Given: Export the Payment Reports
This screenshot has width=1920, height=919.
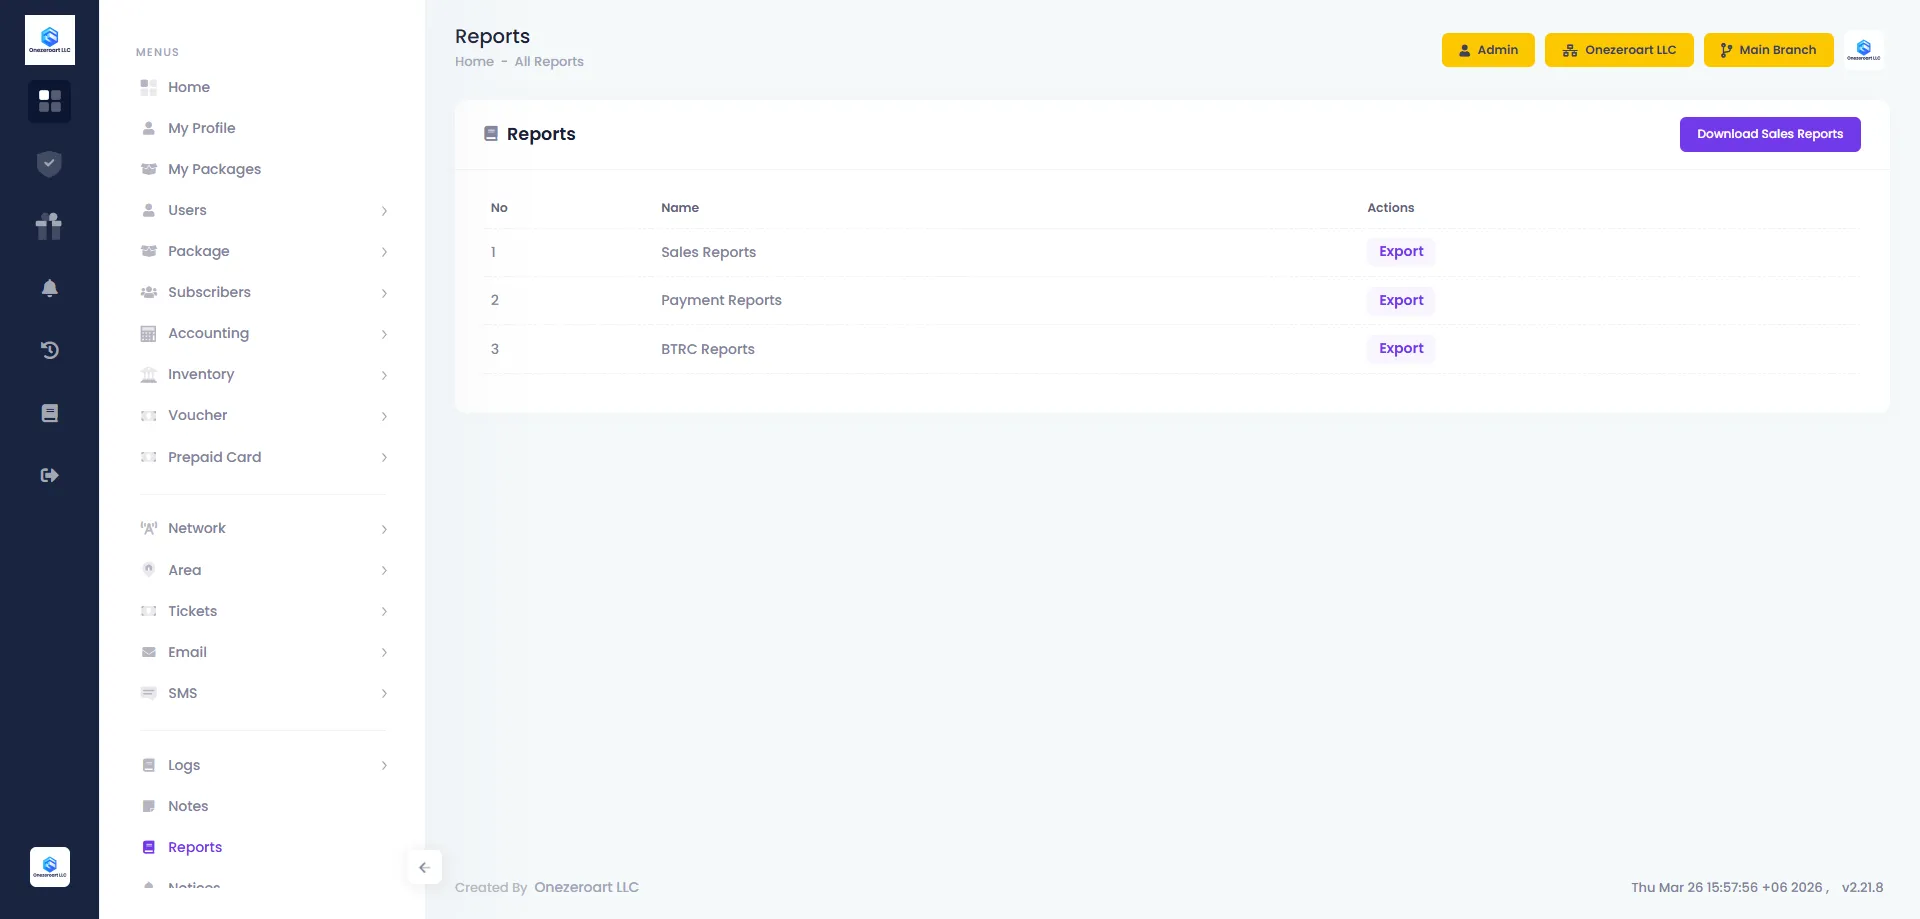Looking at the screenshot, I should pos(1400,300).
